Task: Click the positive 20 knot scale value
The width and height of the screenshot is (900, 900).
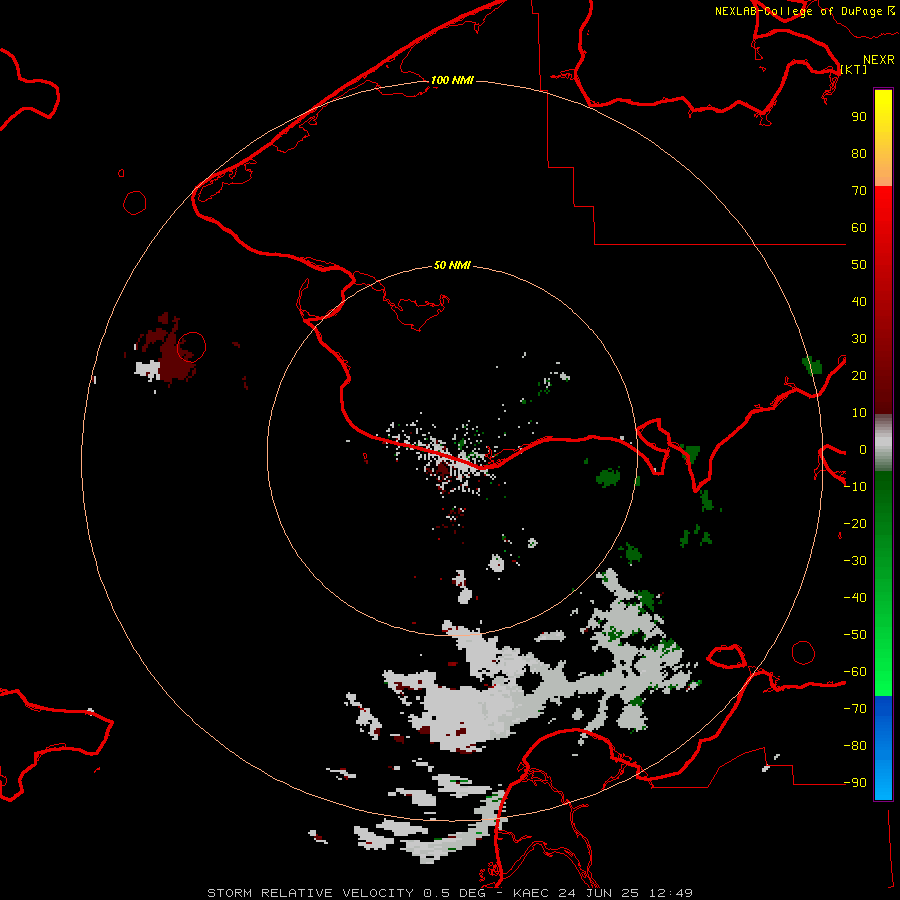Action: point(859,375)
